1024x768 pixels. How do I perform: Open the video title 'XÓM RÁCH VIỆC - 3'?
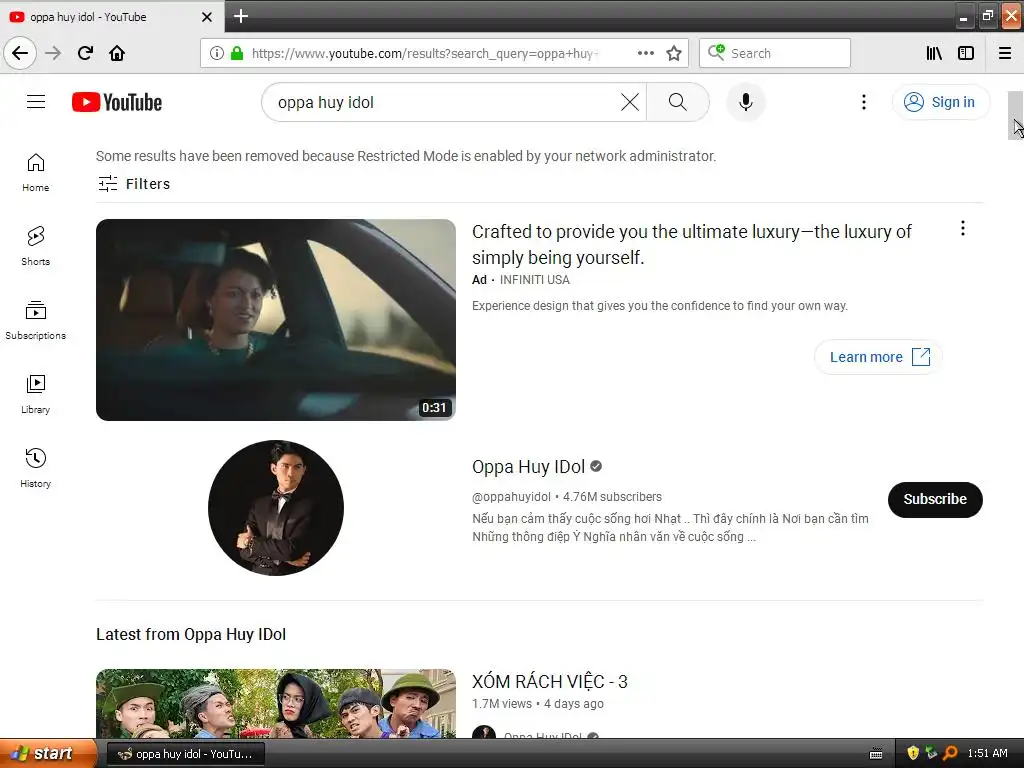point(550,682)
